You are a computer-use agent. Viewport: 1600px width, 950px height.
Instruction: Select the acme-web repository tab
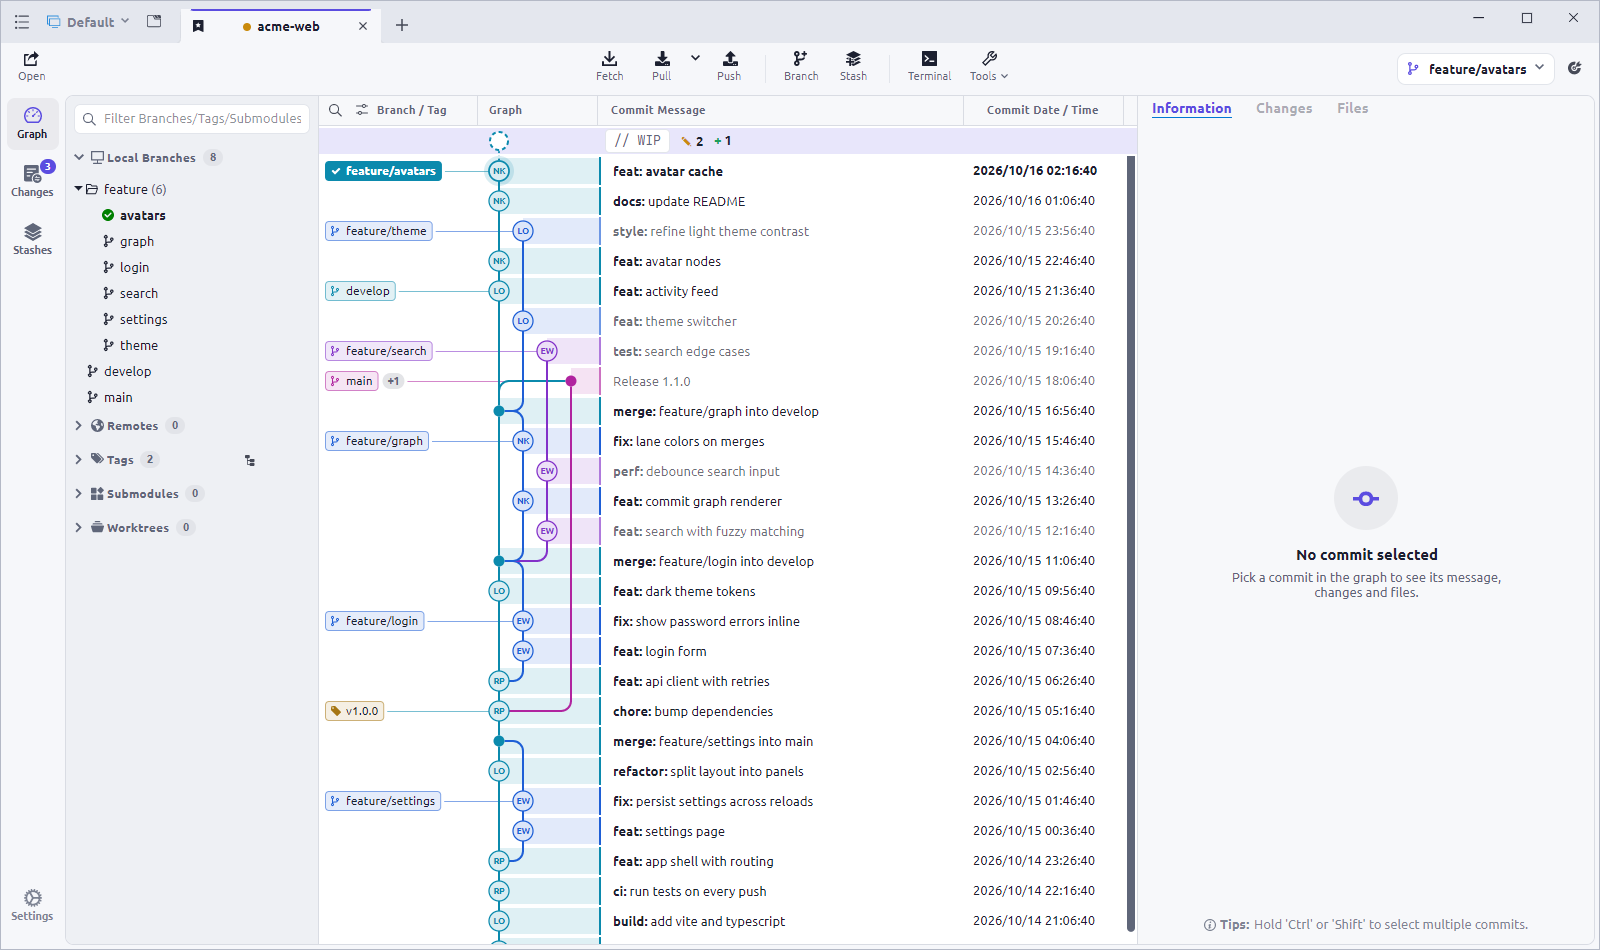(x=281, y=26)
